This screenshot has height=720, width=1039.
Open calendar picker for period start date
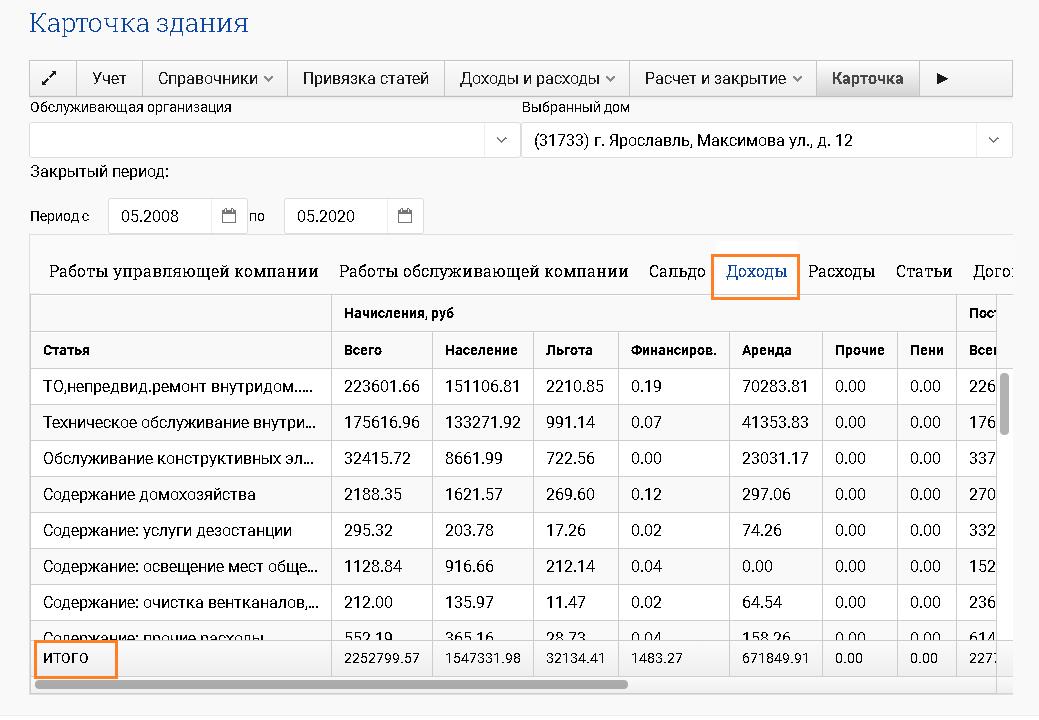[229, 215]
